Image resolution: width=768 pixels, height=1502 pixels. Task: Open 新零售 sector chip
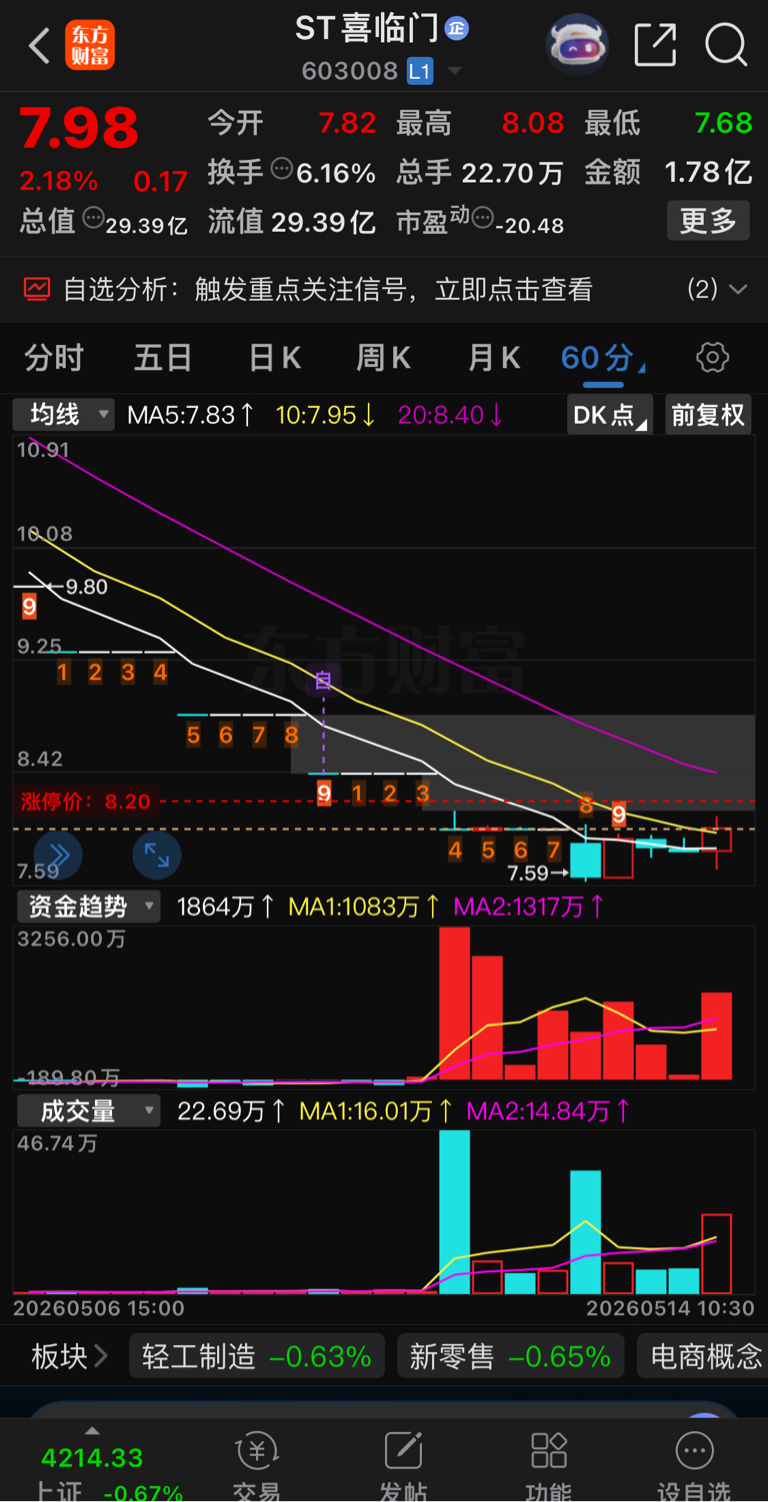[511, 1357]
